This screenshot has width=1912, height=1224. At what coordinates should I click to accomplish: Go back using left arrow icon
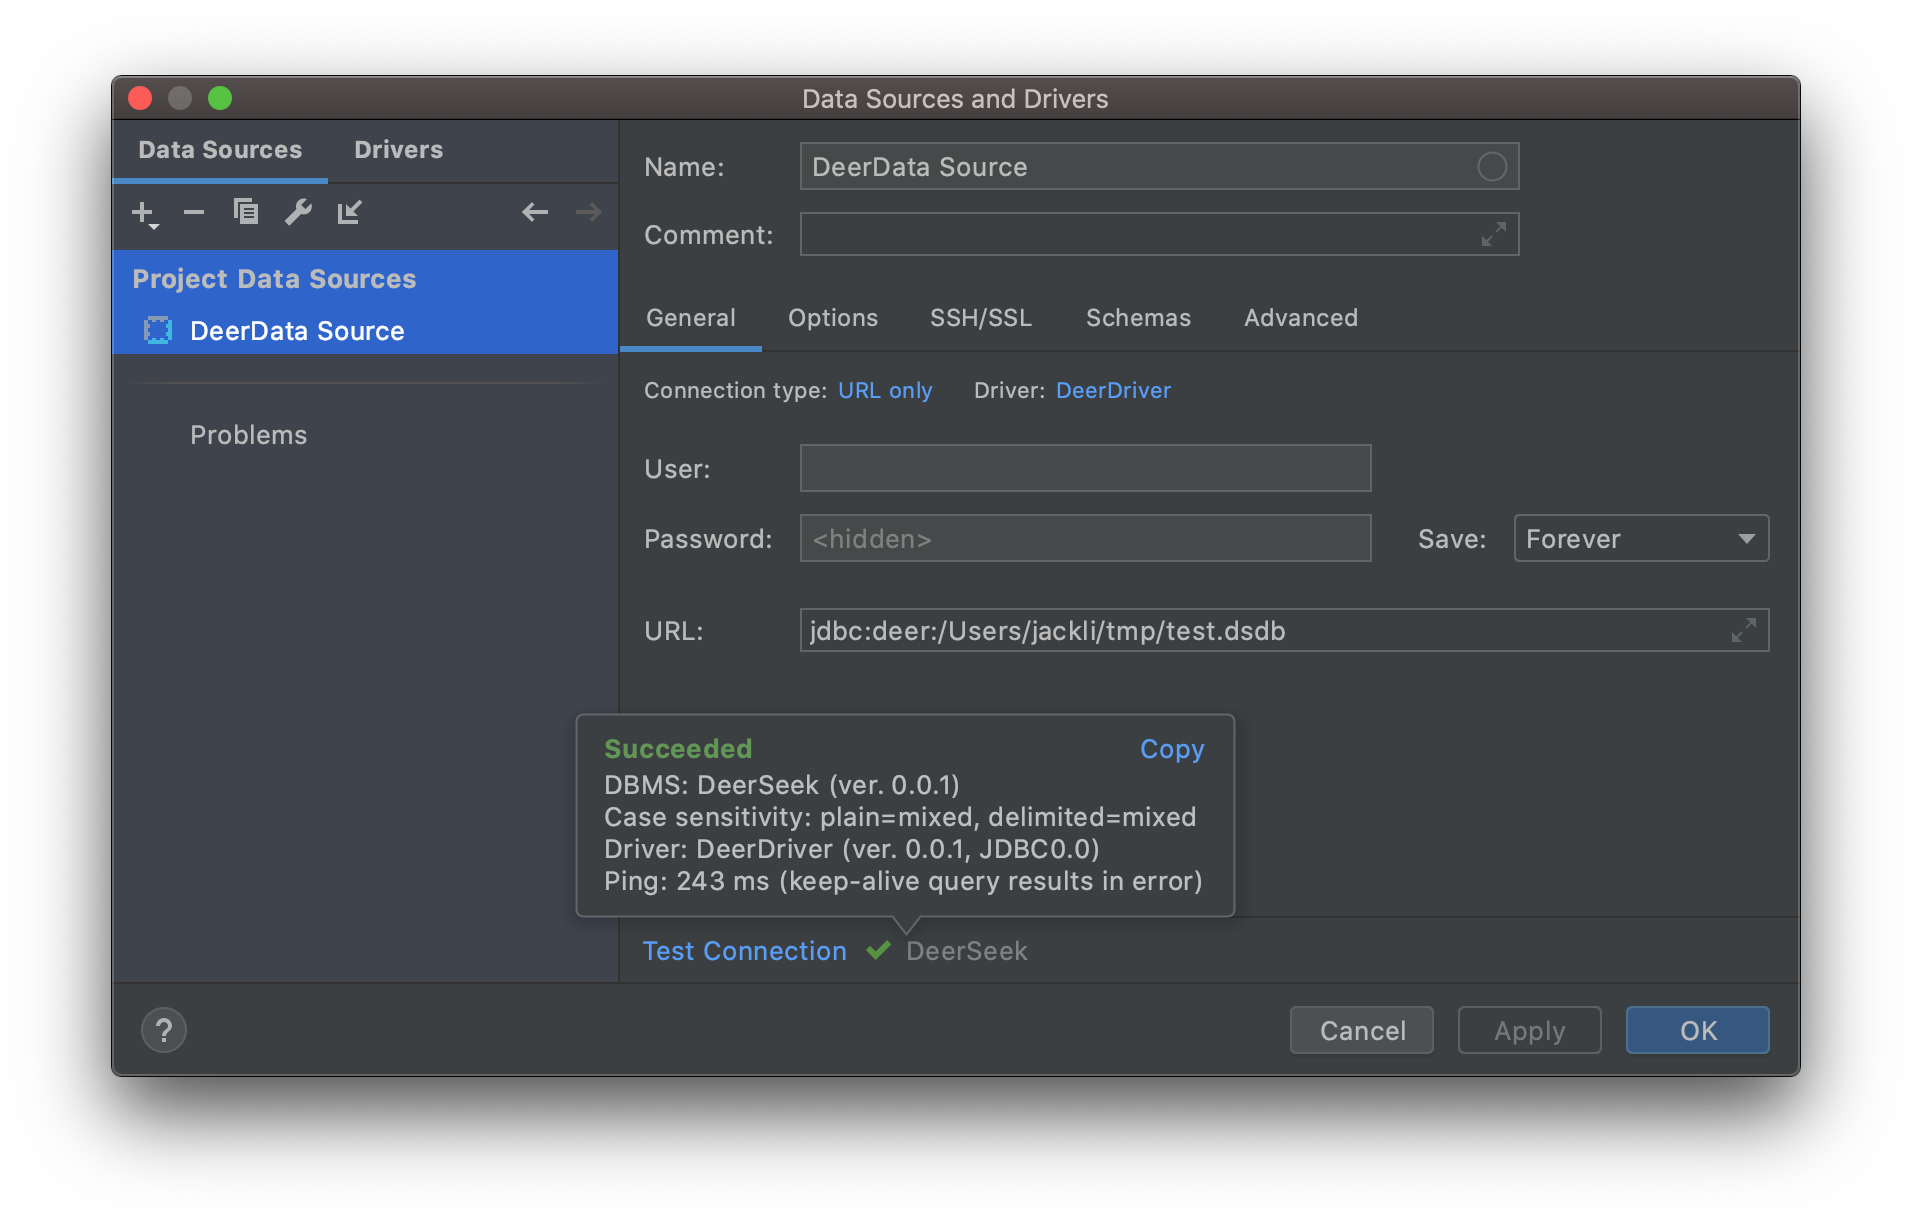click(x=535, y=212)
